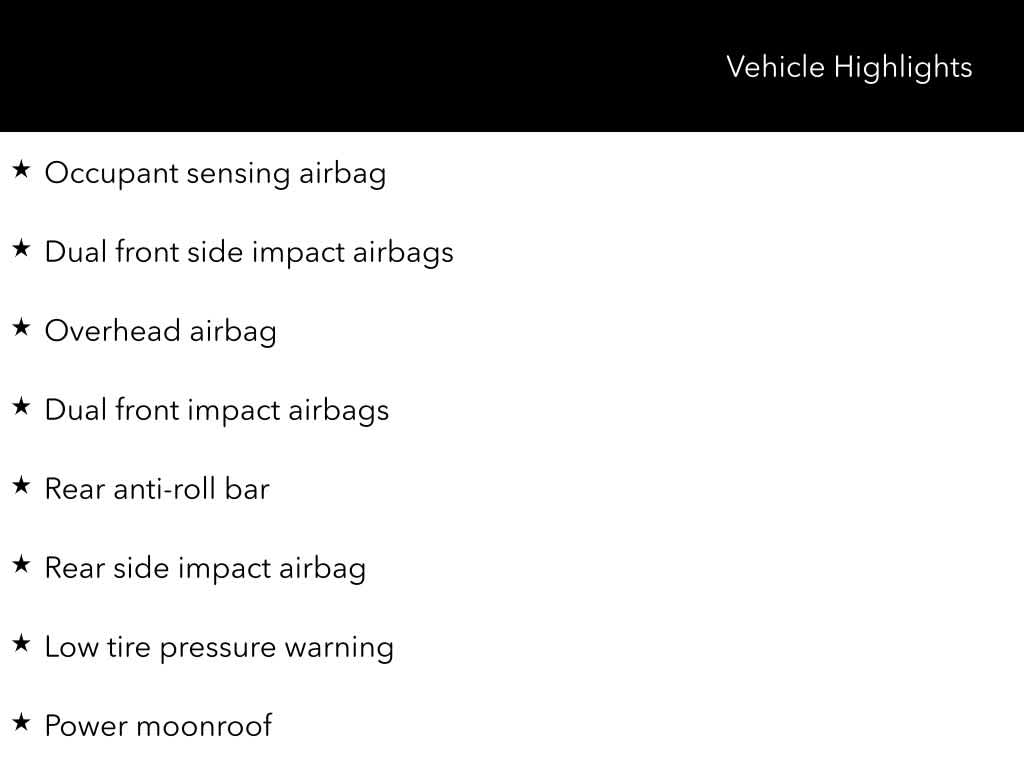
Task: Click star bullet beside Low tire pressure warning
Action: coord(21,644)
